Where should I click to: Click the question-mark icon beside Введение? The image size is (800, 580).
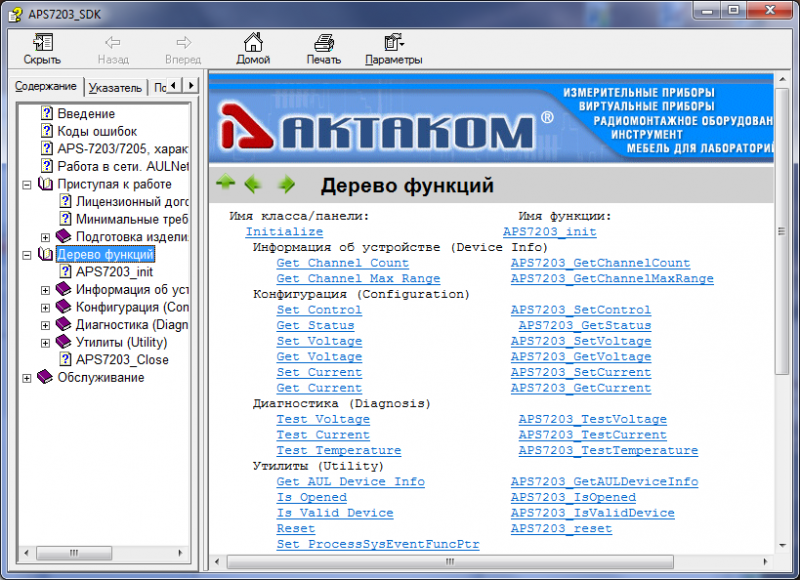point(47,113)
